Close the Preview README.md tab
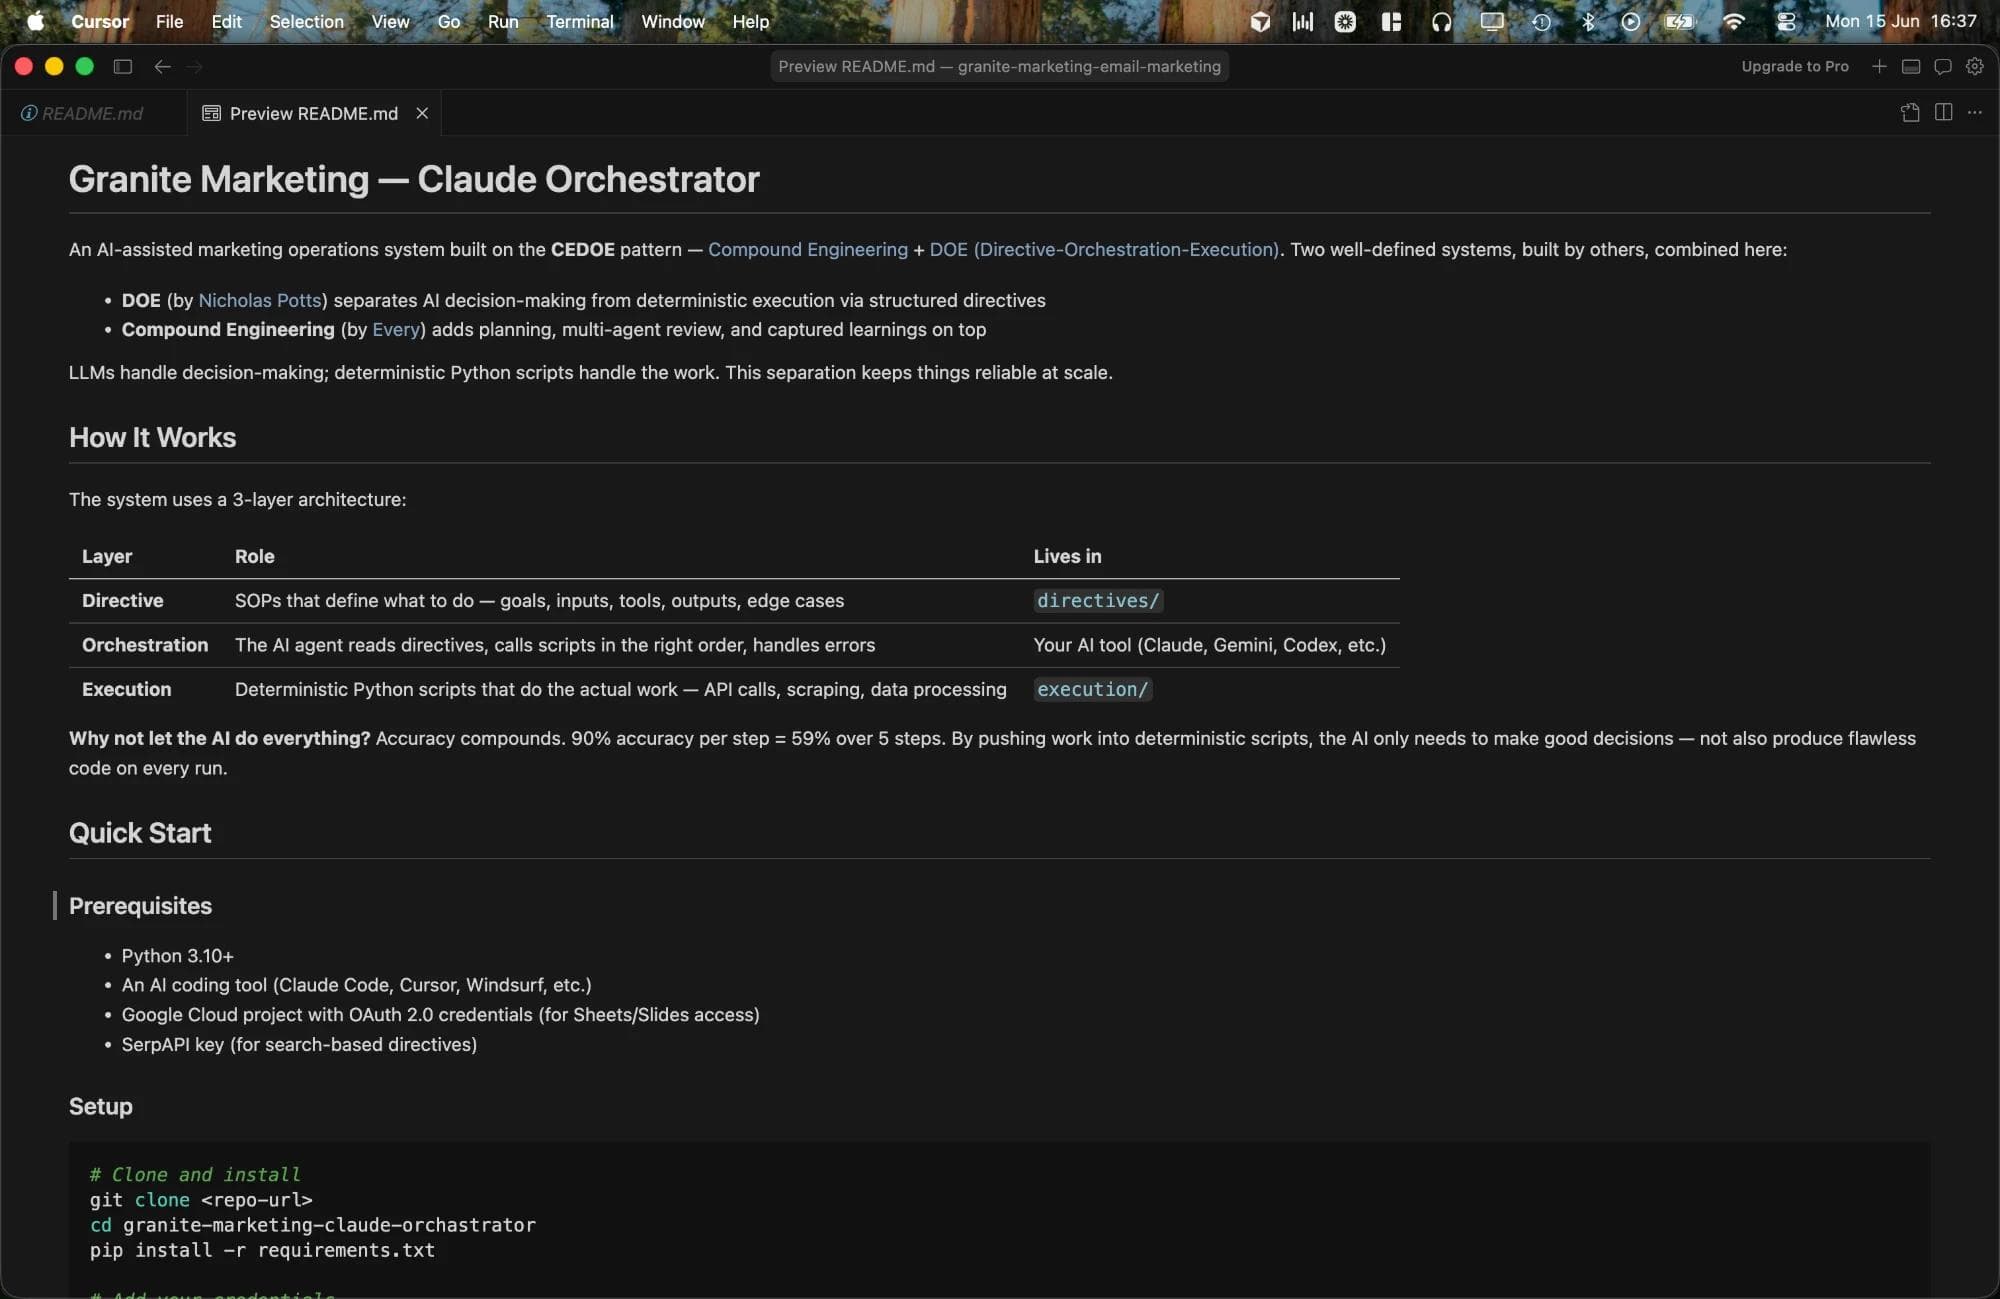Image resolution: width=2000 pixels, height=1299 pixels. click(422, 113)
